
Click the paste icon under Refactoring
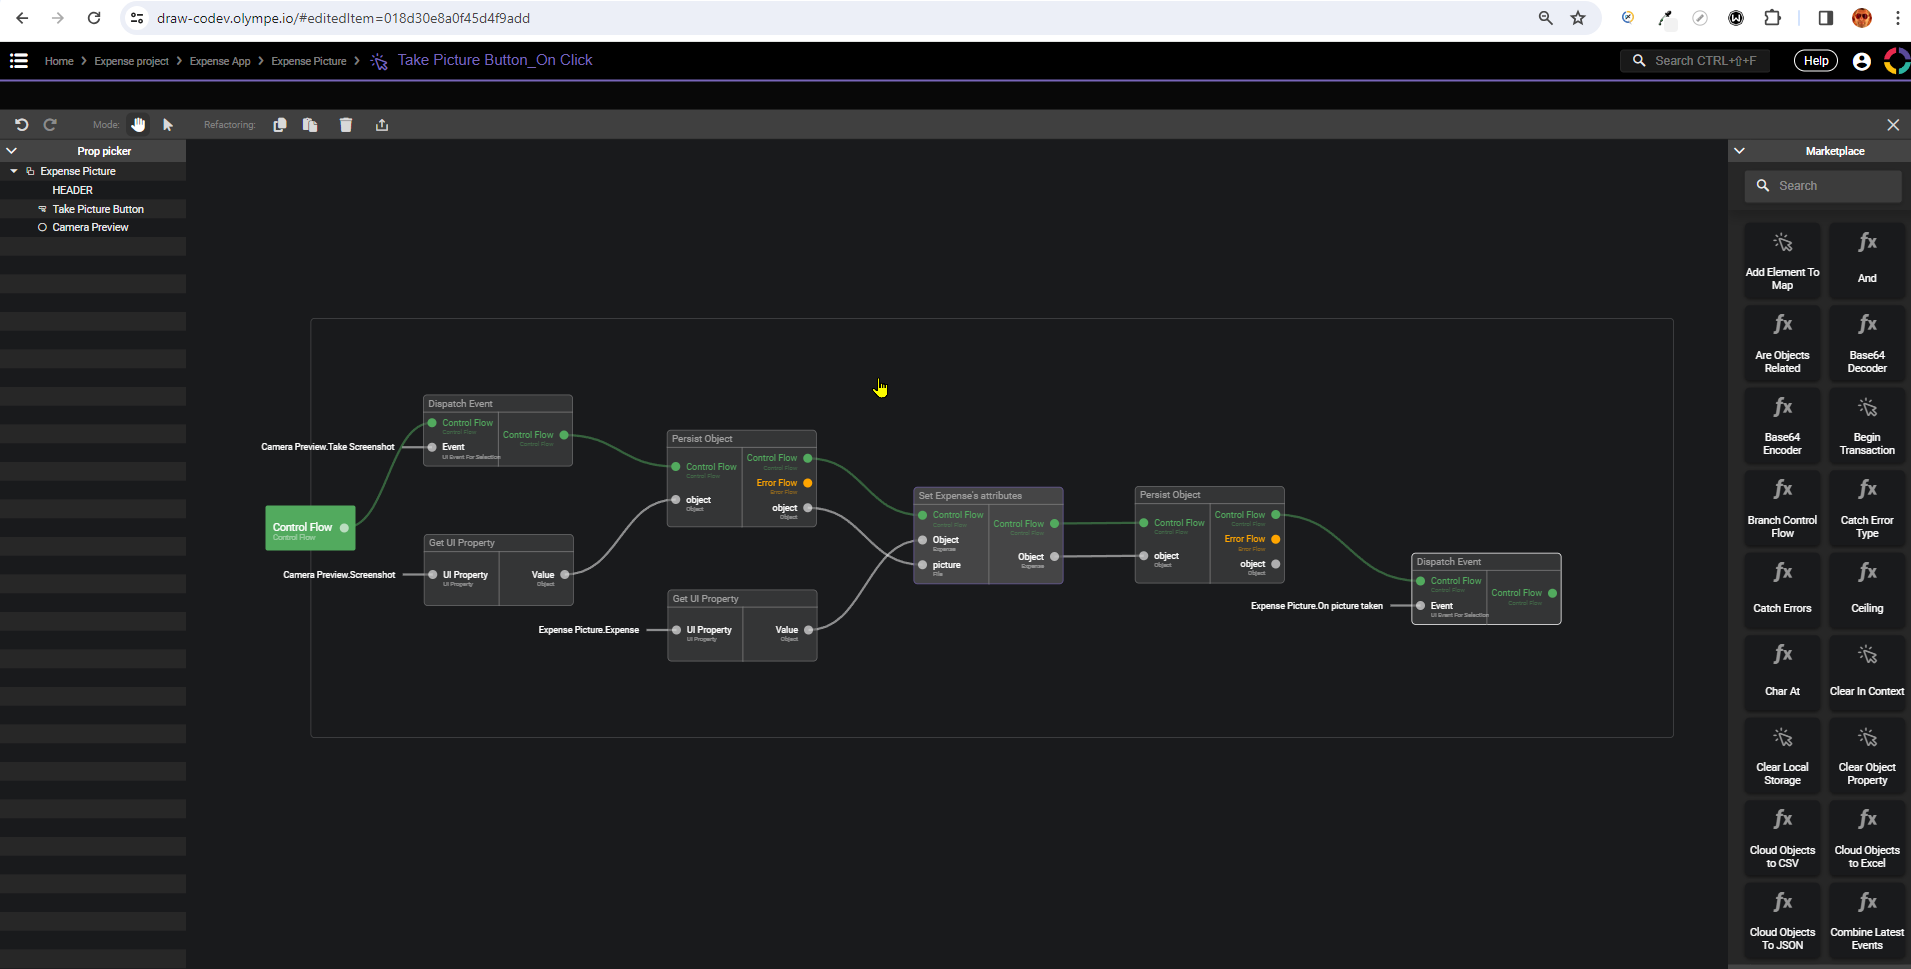click(x=310, y=125)
